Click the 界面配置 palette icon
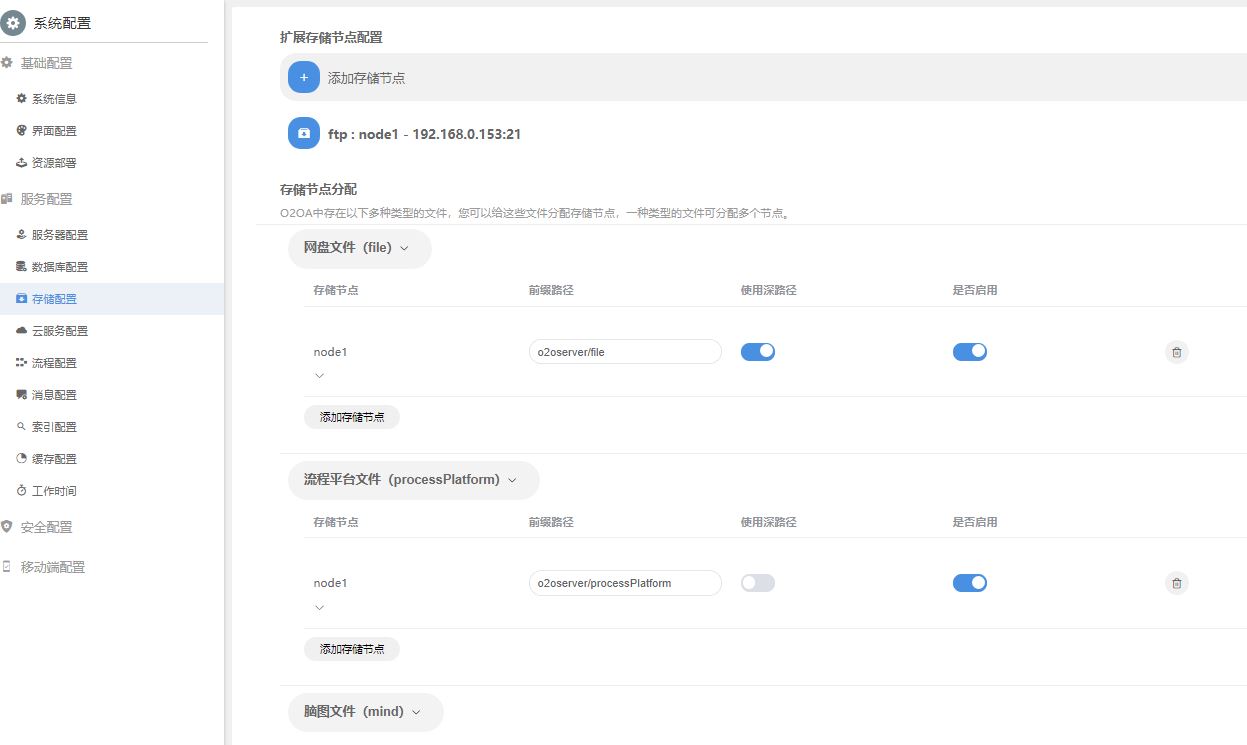The height and width of the screenshot is (745, 1247). point(21,131)
